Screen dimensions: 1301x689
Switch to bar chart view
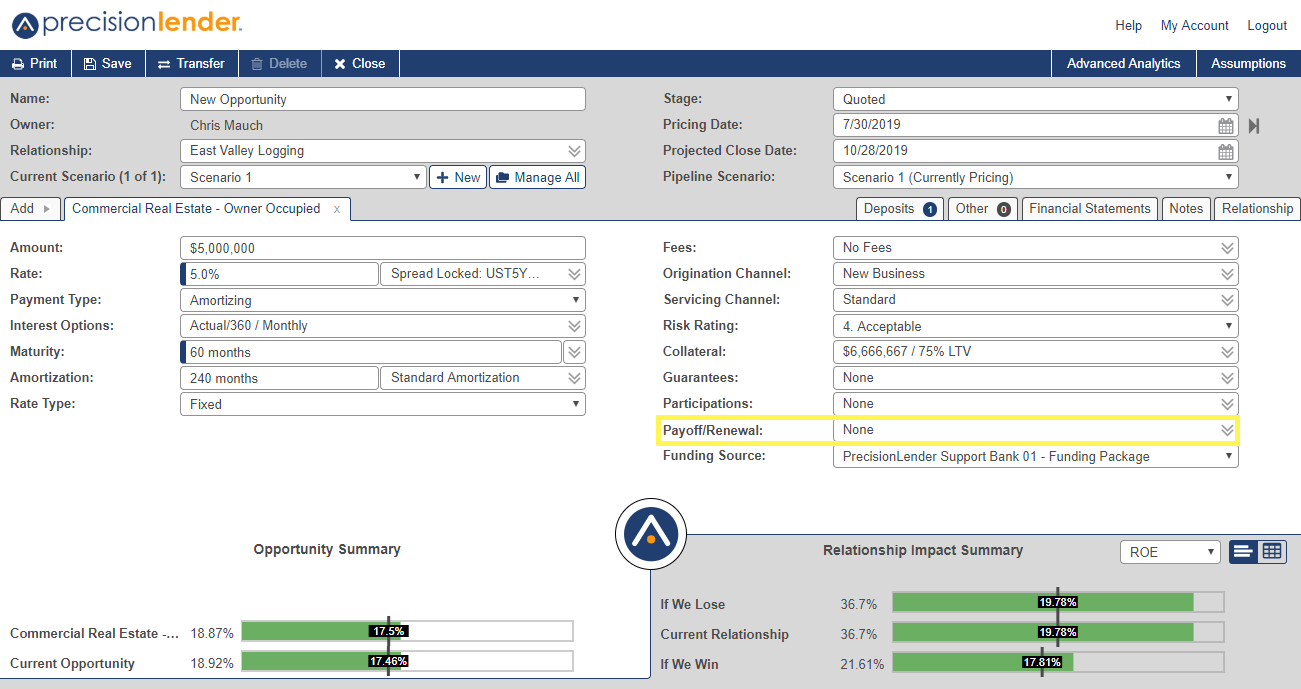1243,552
